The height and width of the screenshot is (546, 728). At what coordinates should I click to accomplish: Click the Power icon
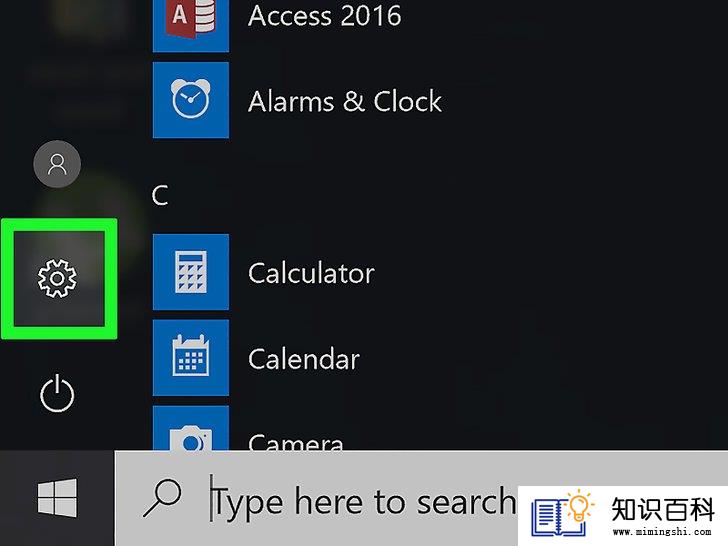click(57, 393)
